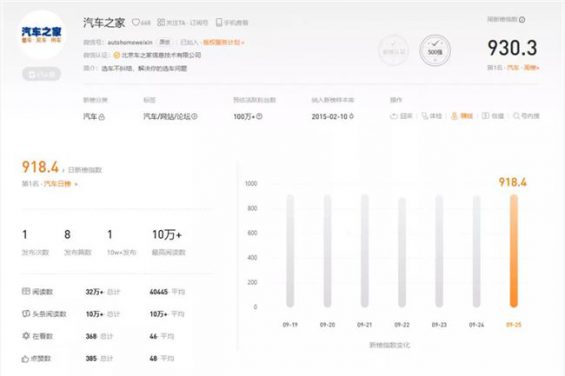Image resolution: width=565 pixels, height=376 pixels.
Task: Click the info icon after 汽车/网站/论坛
Action: pos(194,116)
